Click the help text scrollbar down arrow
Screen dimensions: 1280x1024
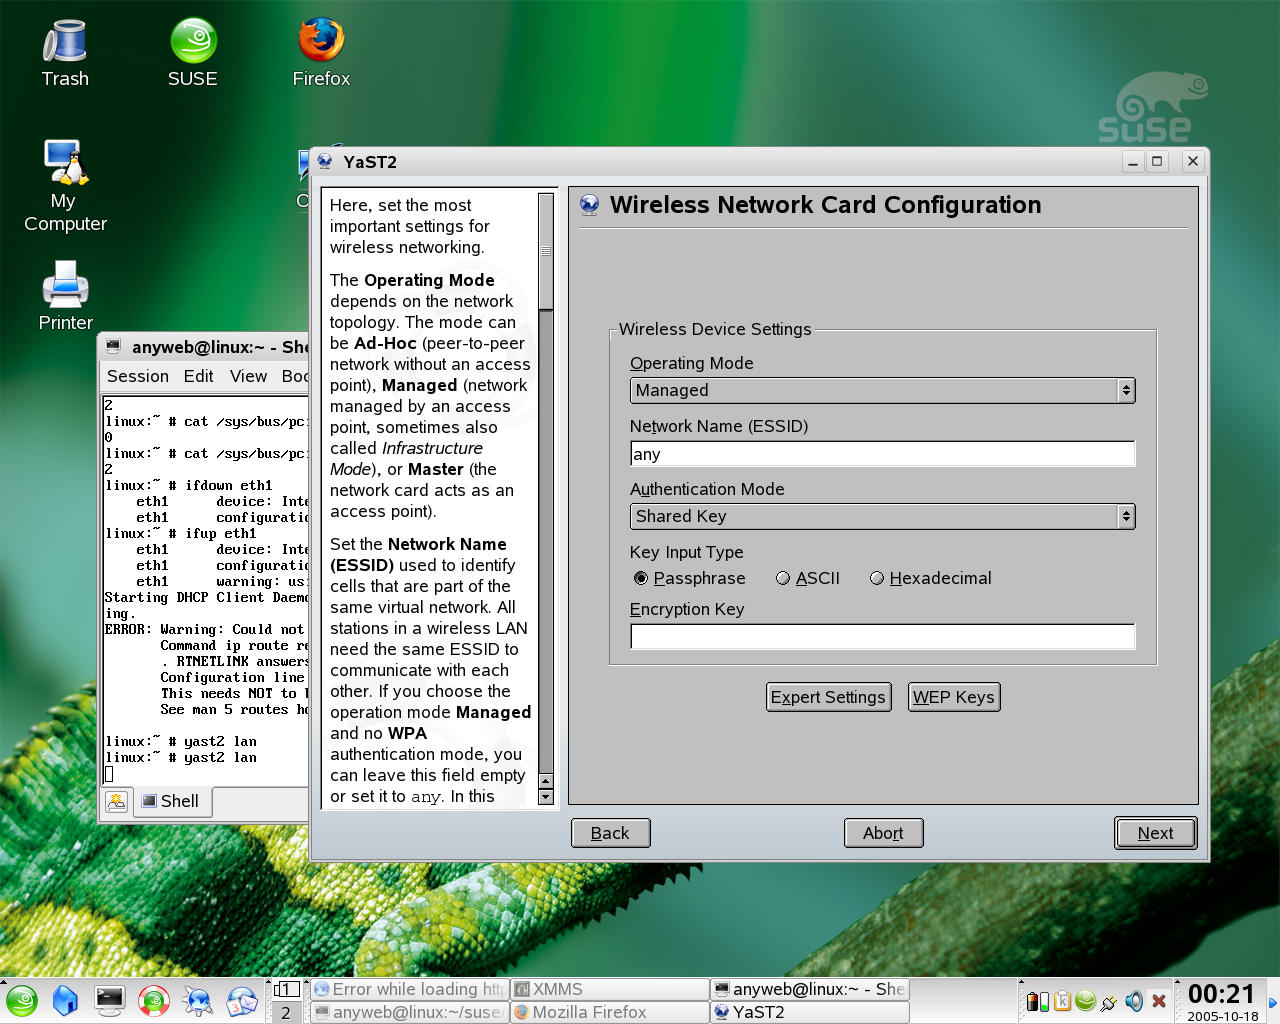point(546,797)
